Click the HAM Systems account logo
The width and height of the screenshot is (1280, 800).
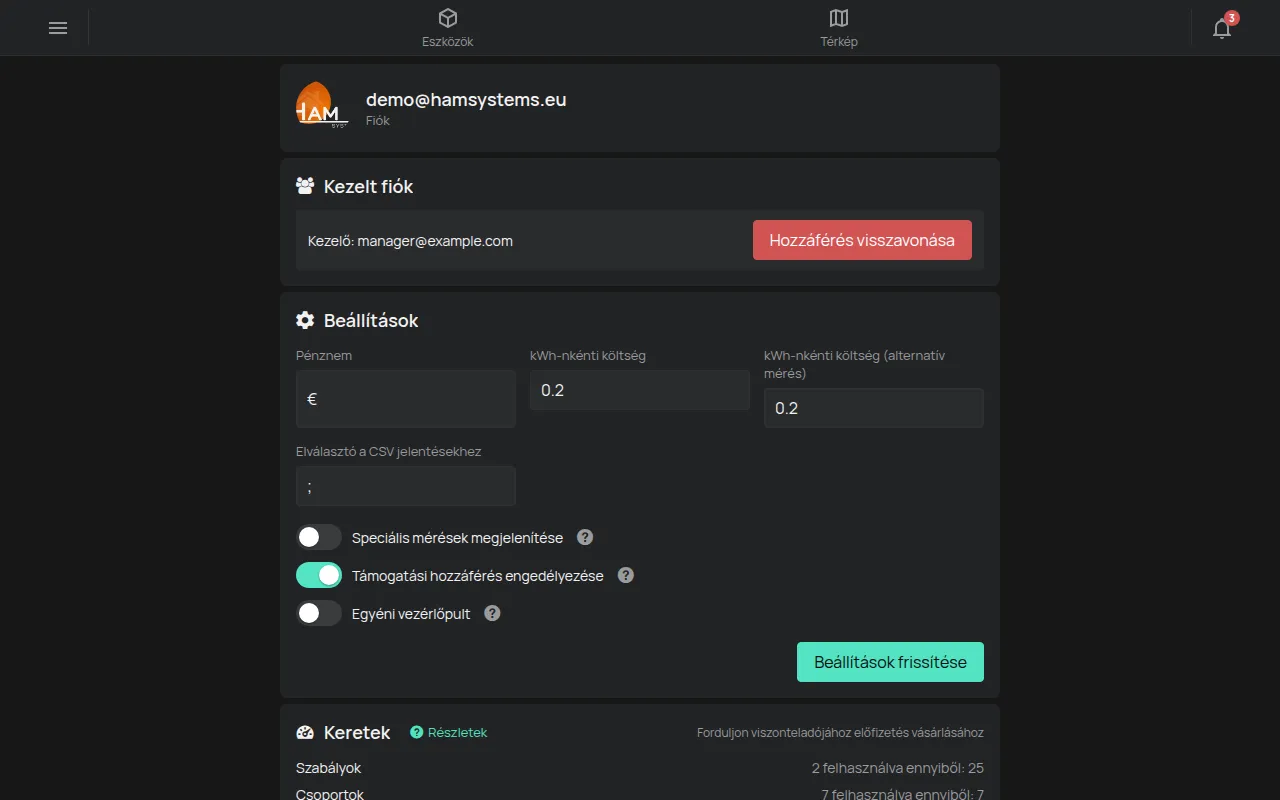tap(322, 104)
